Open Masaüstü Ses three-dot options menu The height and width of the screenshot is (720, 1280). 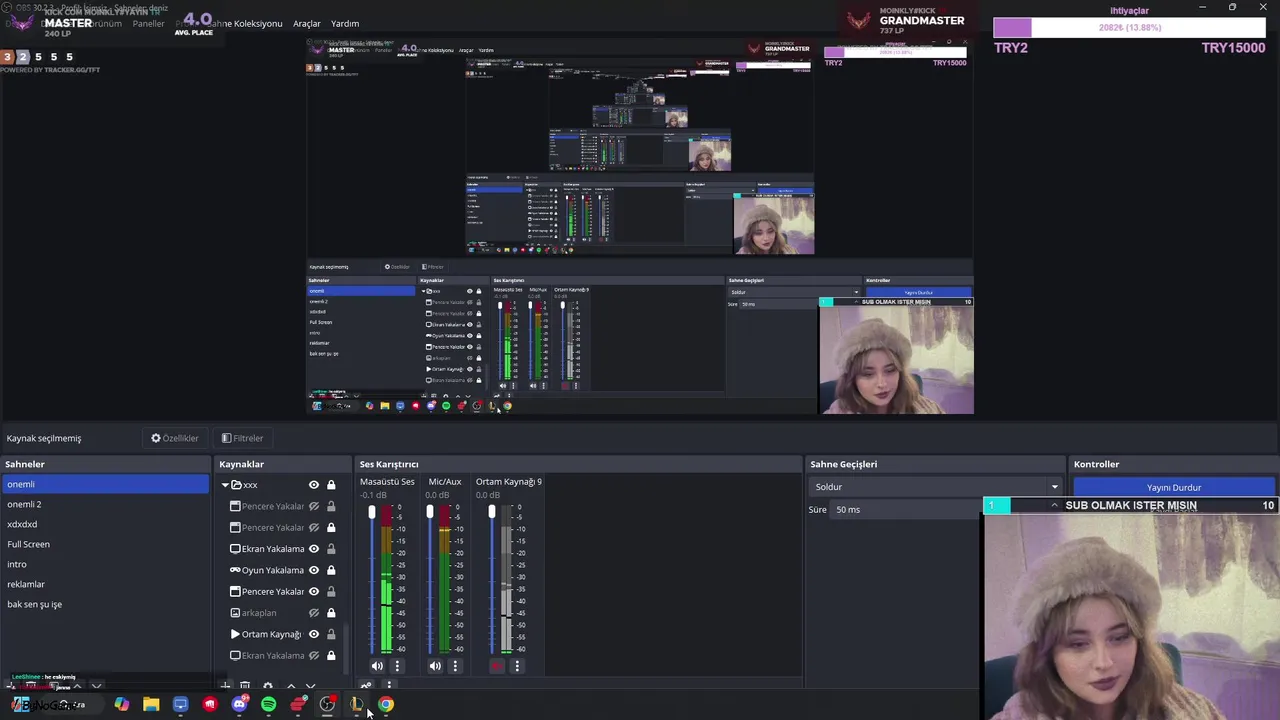pyautogui.click(x=397, y=666)
